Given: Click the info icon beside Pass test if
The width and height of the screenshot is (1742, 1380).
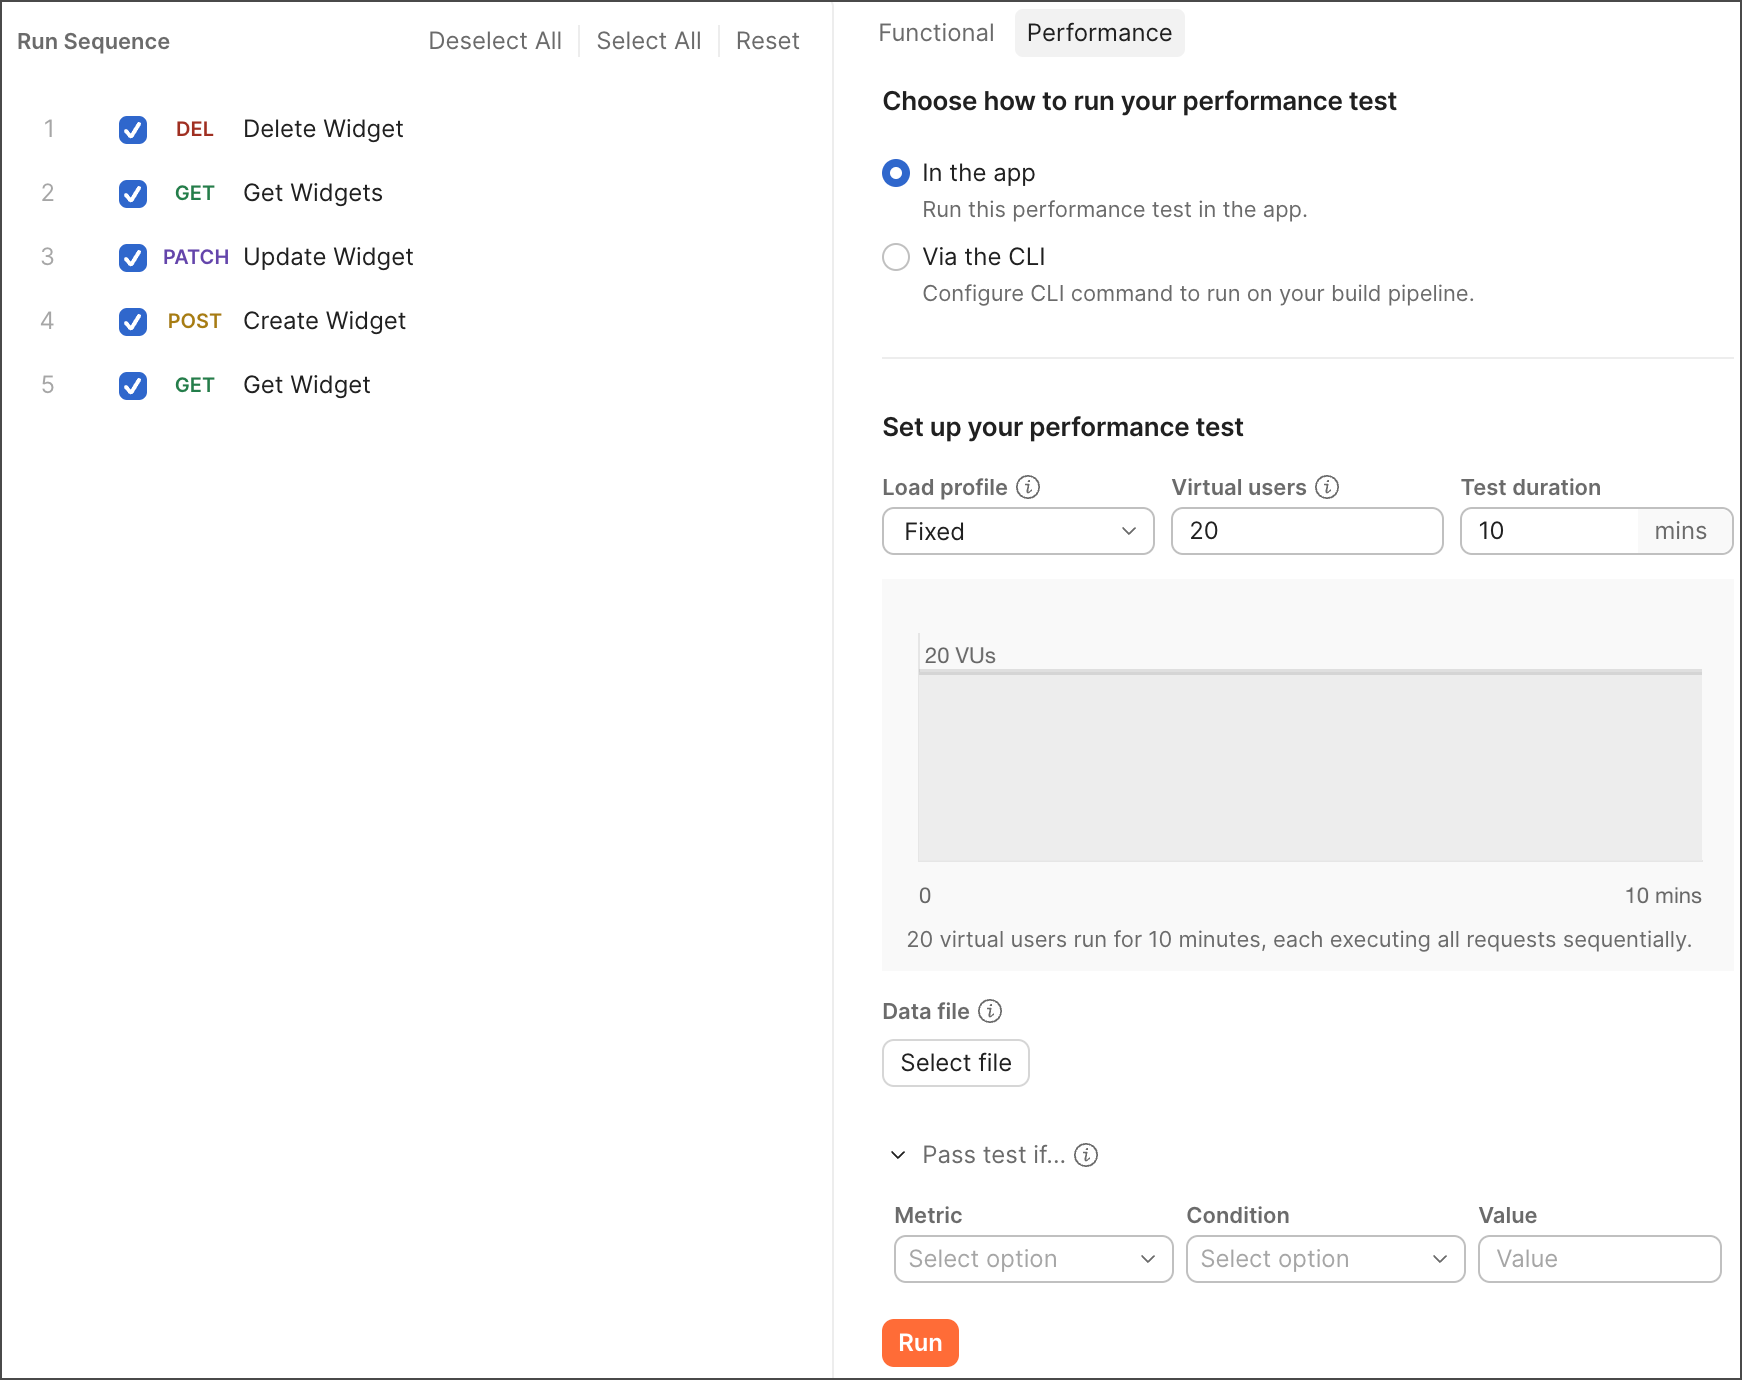Looking at the screenshot, I should click(1085, 1155).
